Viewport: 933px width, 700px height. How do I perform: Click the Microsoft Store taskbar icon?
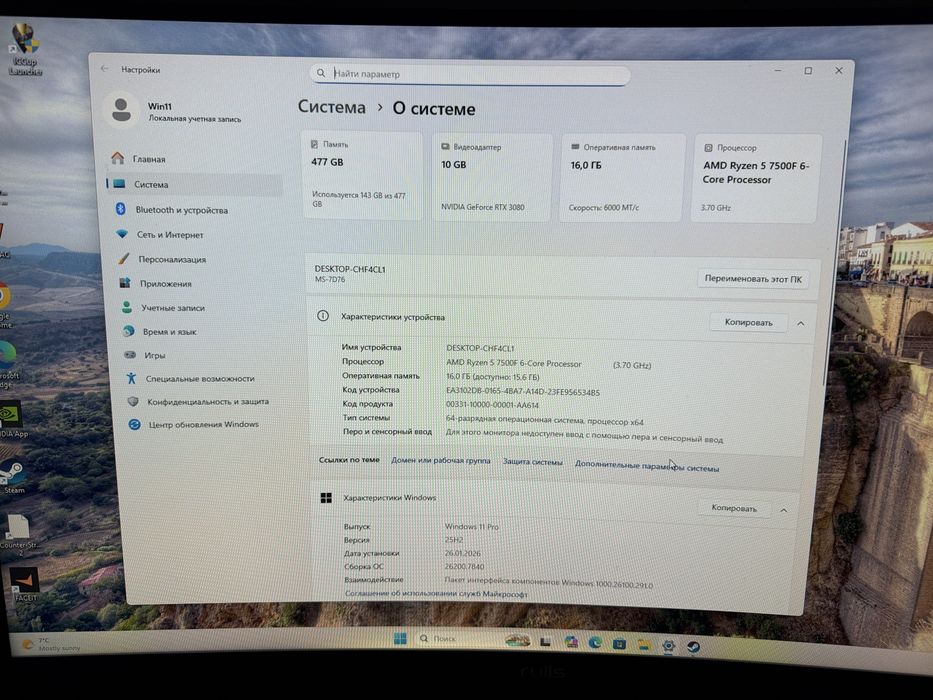pyautogui.click(x=619, y=643)
